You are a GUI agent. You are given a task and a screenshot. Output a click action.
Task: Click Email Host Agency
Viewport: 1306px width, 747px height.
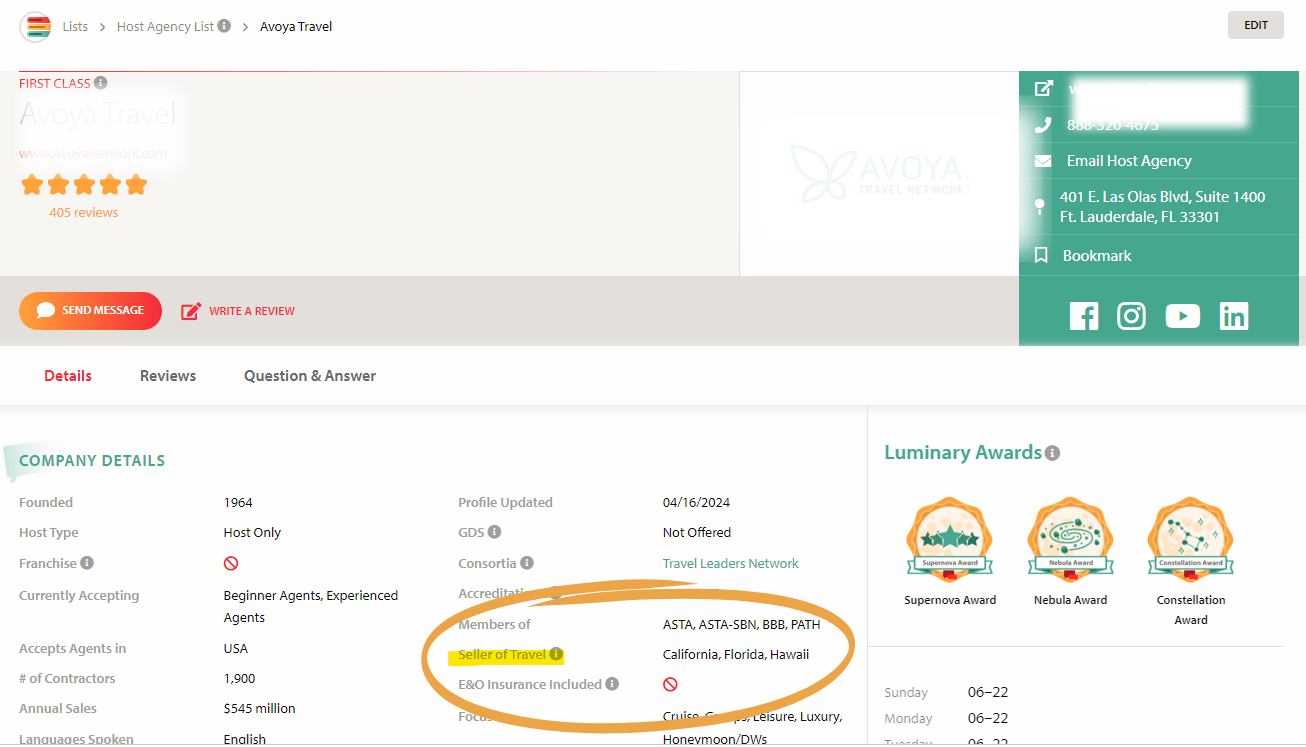[1129, 161]
